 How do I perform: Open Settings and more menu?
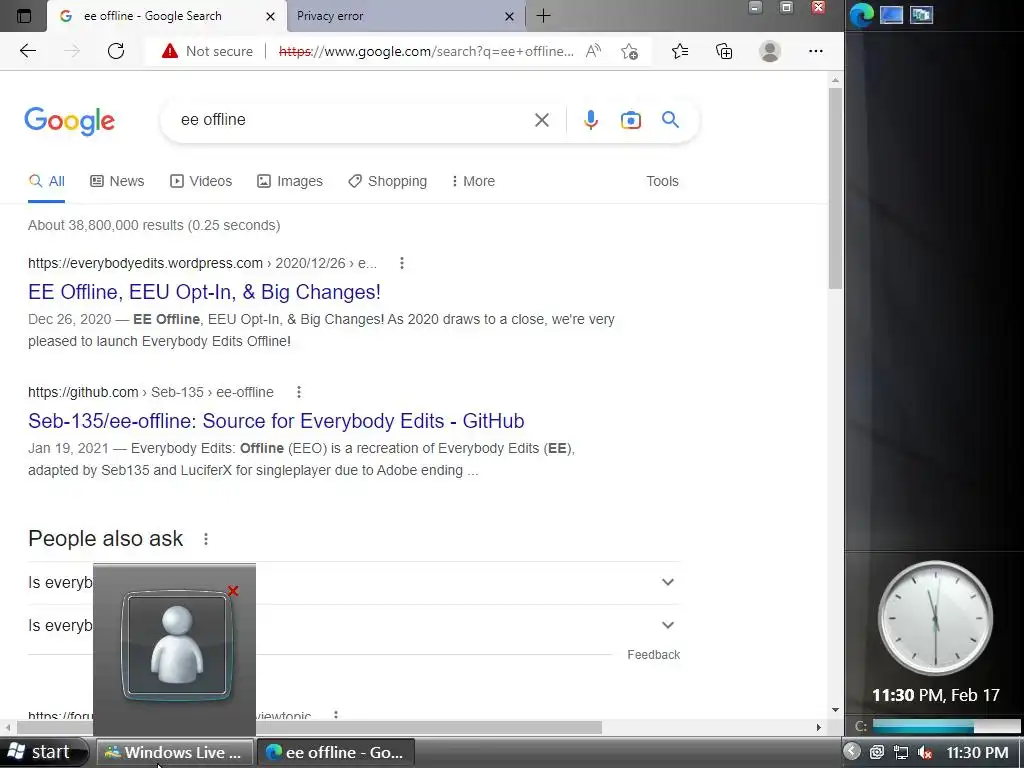click(816, 51)
